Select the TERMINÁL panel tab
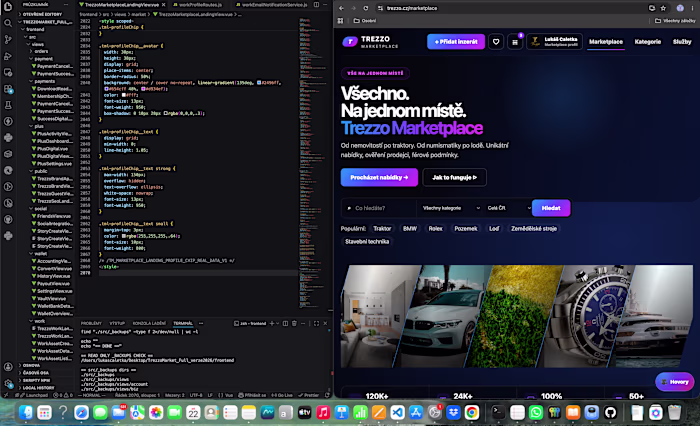This screenshot has height=426, width=700. tap(183, 323)
